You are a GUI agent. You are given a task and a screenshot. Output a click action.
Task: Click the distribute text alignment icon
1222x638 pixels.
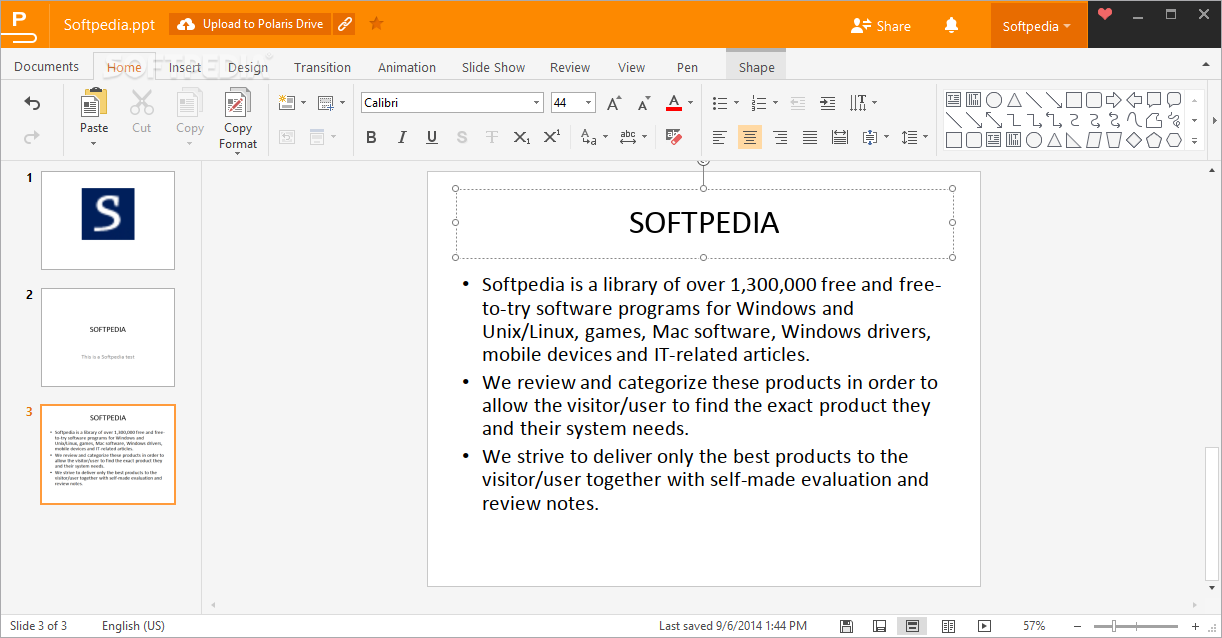[840, 137]
